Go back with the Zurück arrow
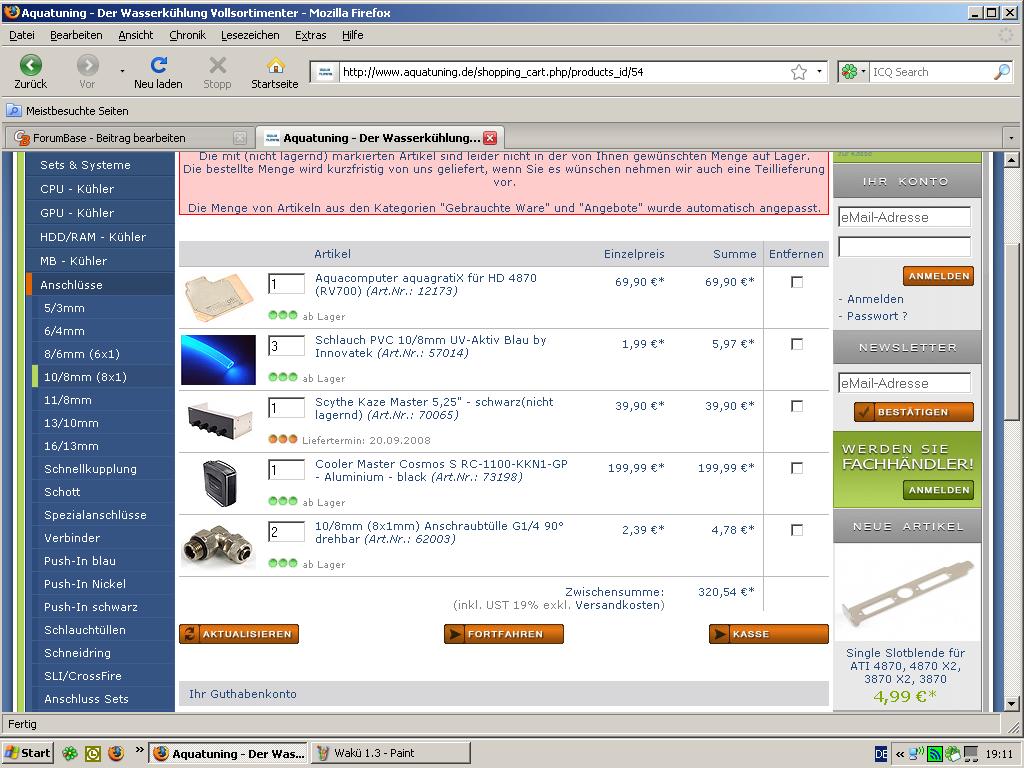This screenshot has height=768, width=1024. click(31, 65)
